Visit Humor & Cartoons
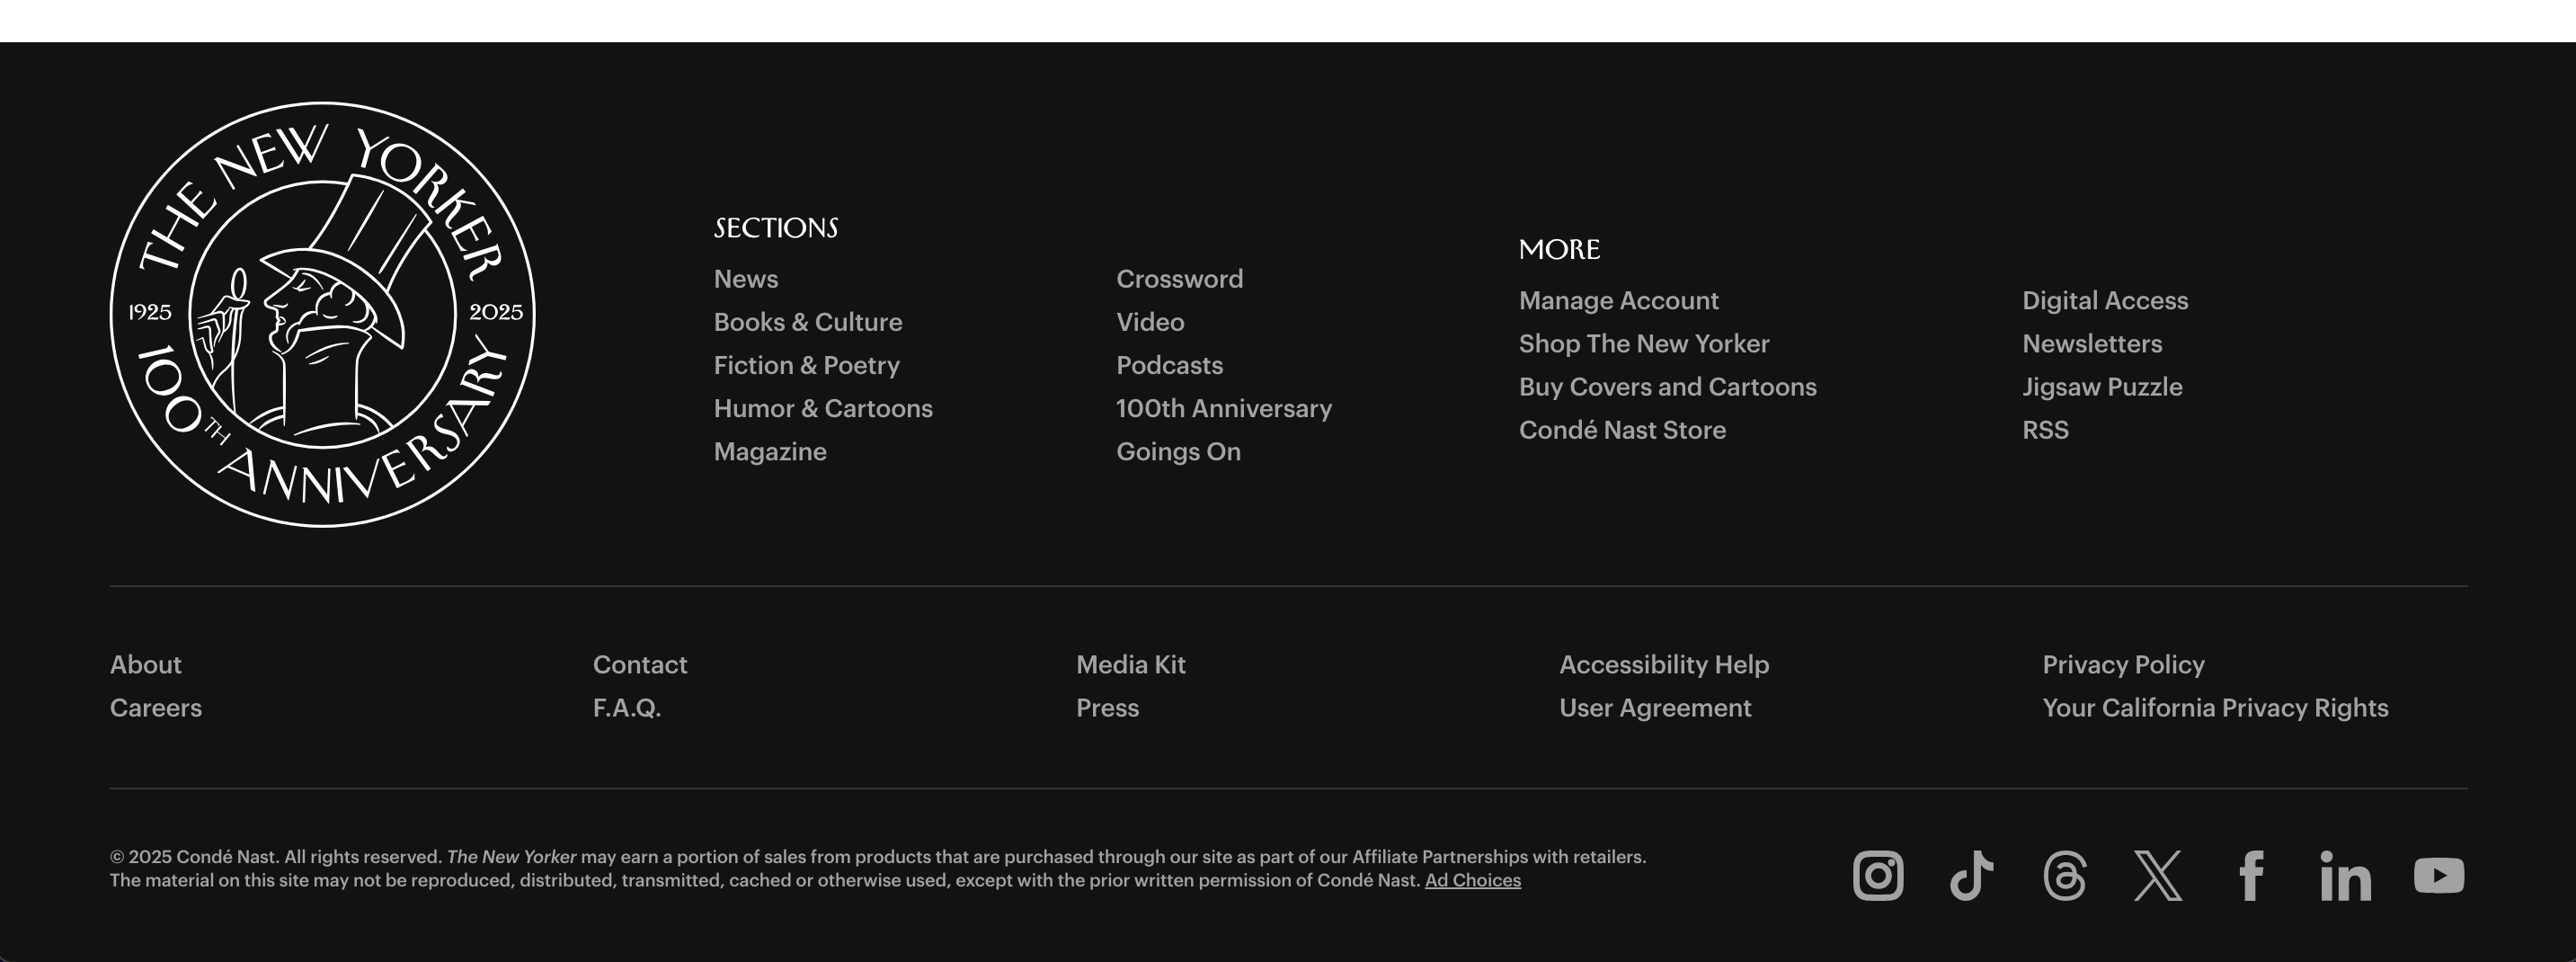 (823, 408)
